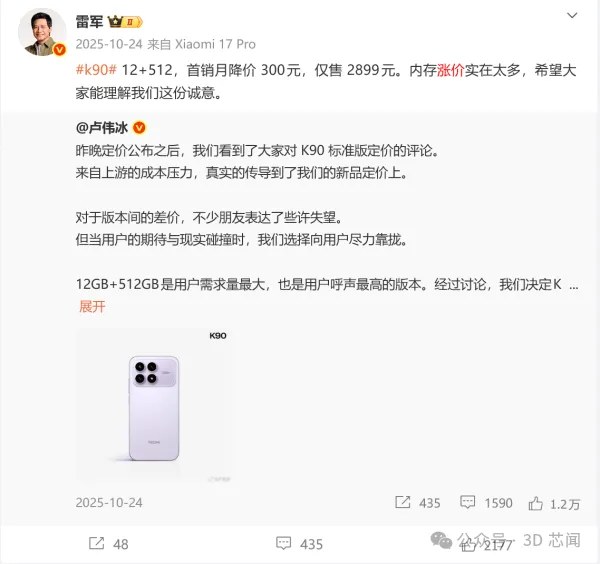Viewport: 600px width, 564px height.
Task: Click the 2025-10-24 timestamp under 雷军
Action: [109, 44]
